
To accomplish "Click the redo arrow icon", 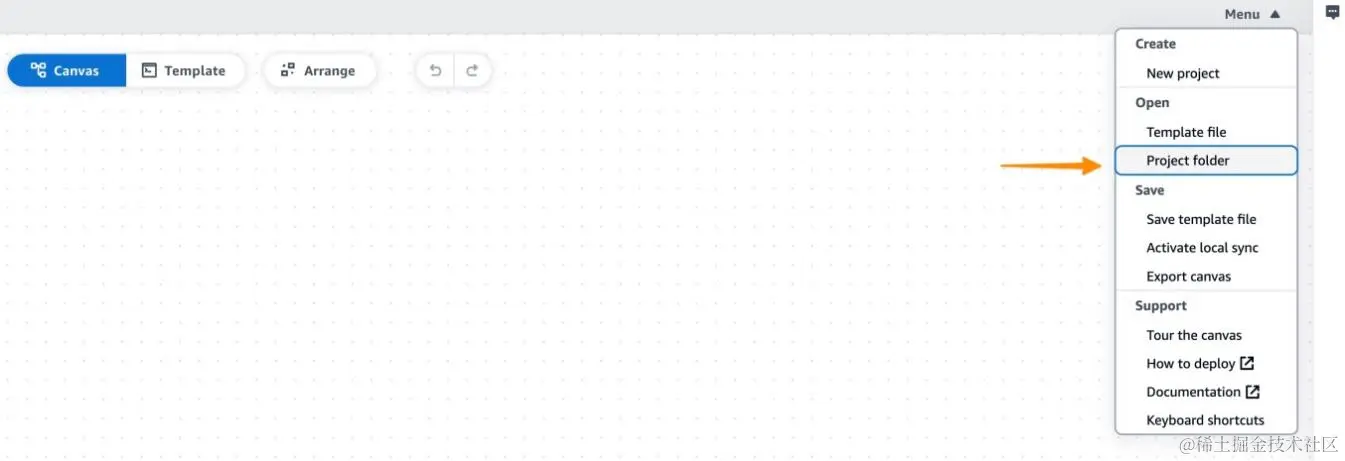I will click(x=472, y=71).
